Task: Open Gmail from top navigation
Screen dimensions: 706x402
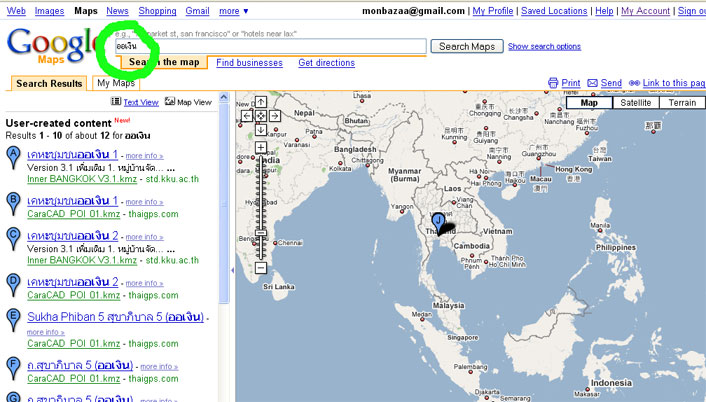Action: pyautogui.click(x=197, y=11)
